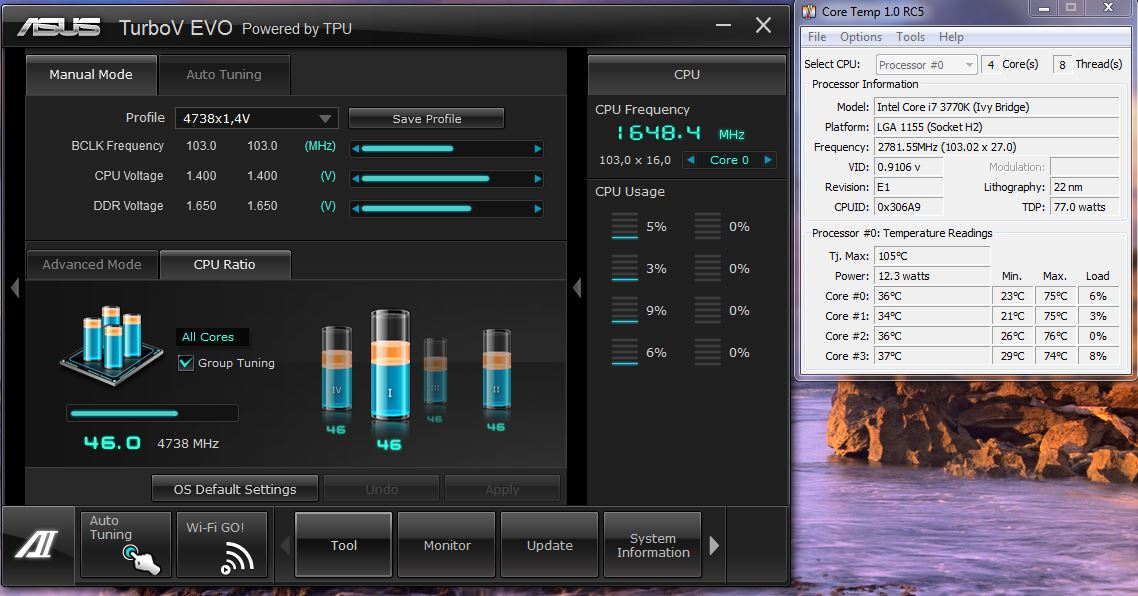Open the Update button
Image resolution: width=1138 pixels, height=596 pixels.
(549, 544)
